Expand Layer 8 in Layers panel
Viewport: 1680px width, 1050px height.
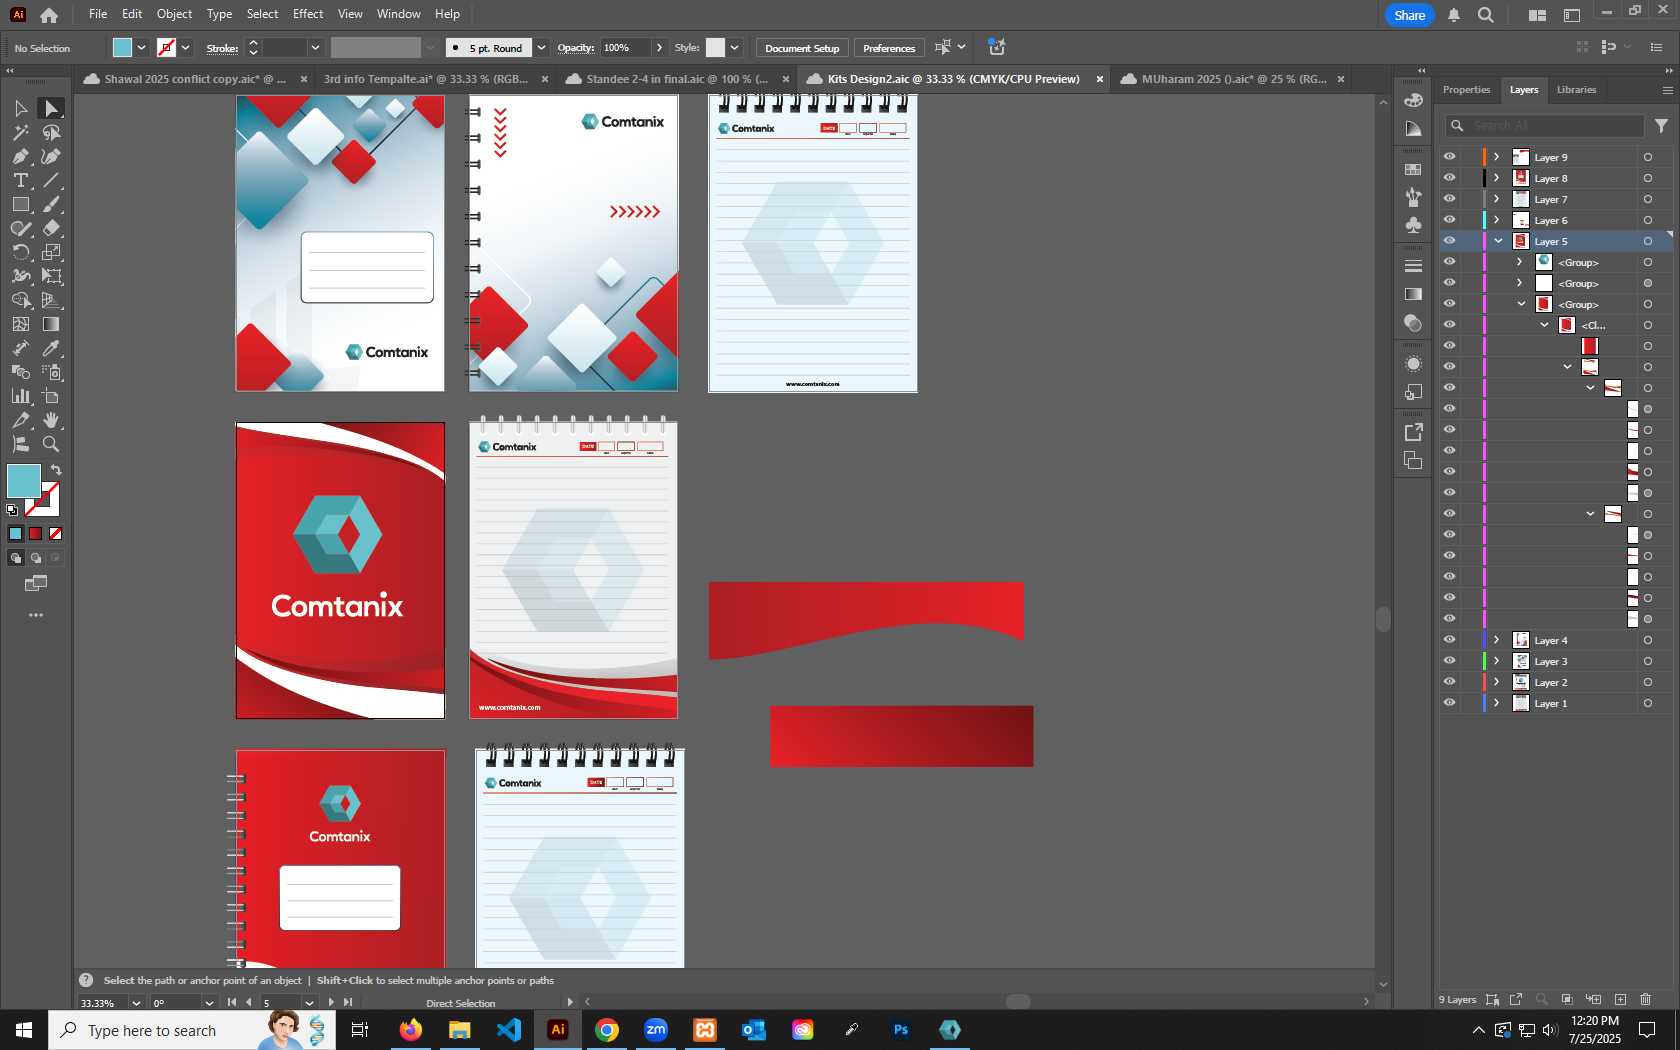click(x=1497, y=178)
